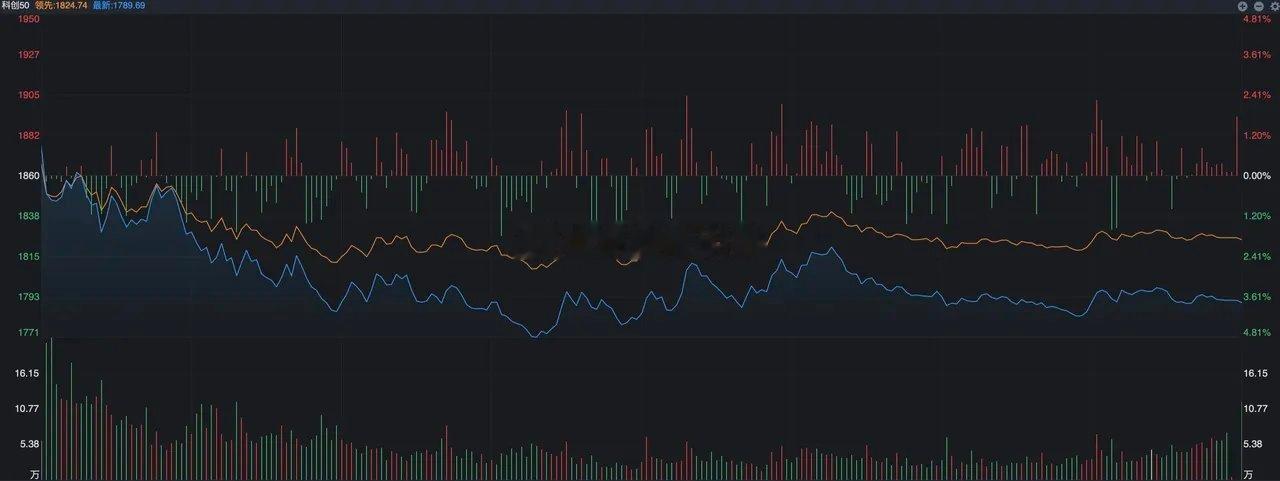Click the green 4.81% percent label
Screen dimensions: 1280x481
(1255, 333)
